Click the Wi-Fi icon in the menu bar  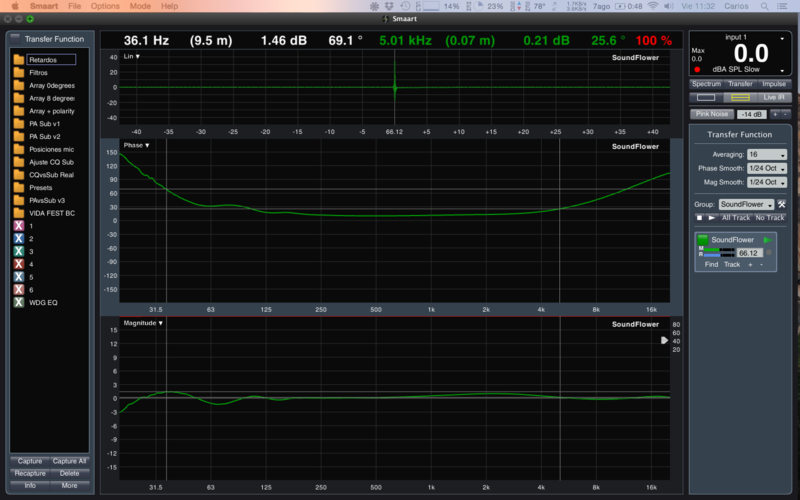point(653,6)
